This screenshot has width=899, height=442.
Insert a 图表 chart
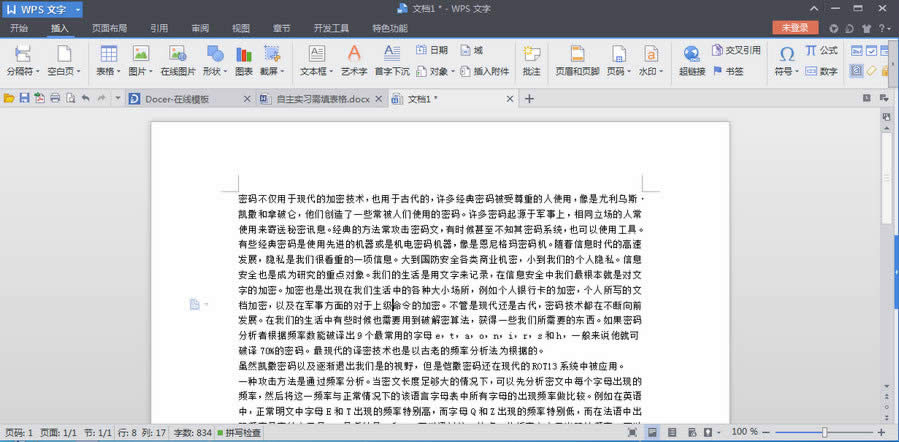[244, 60]
